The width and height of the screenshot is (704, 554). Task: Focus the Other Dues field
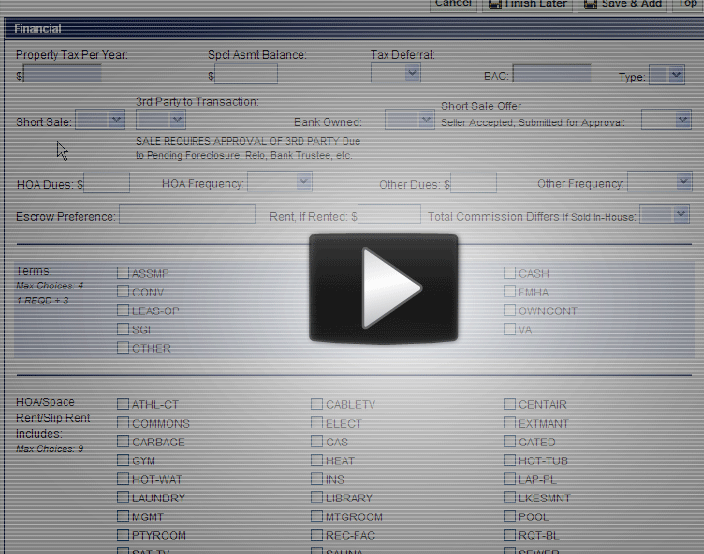pyautogui.click(x=473, y=183)
